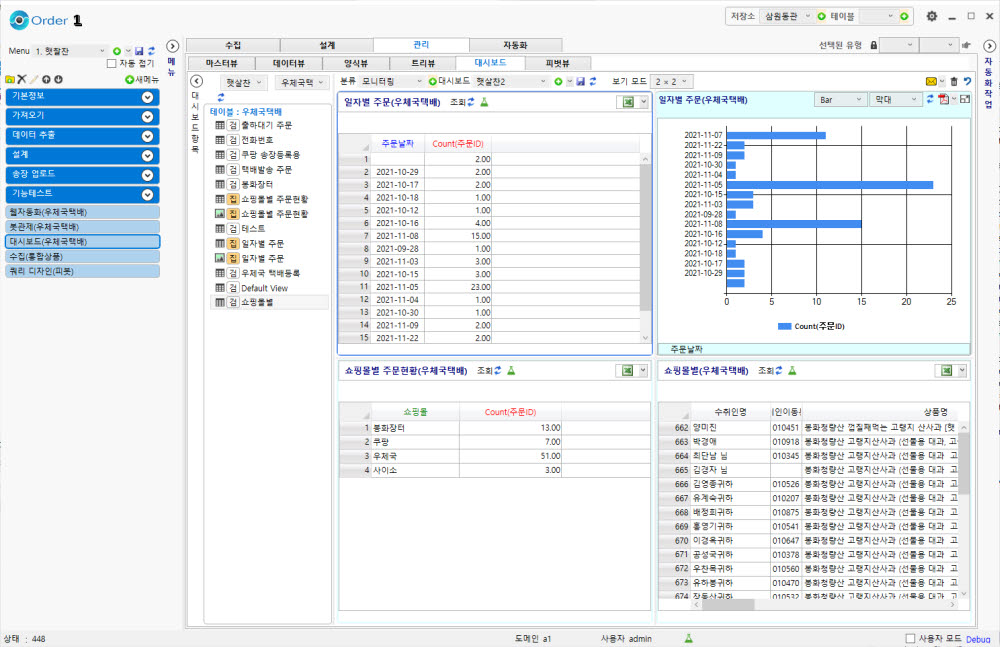Click 조회 in 일자별 주문(우체국택배) grid panel

pos(462,102)
